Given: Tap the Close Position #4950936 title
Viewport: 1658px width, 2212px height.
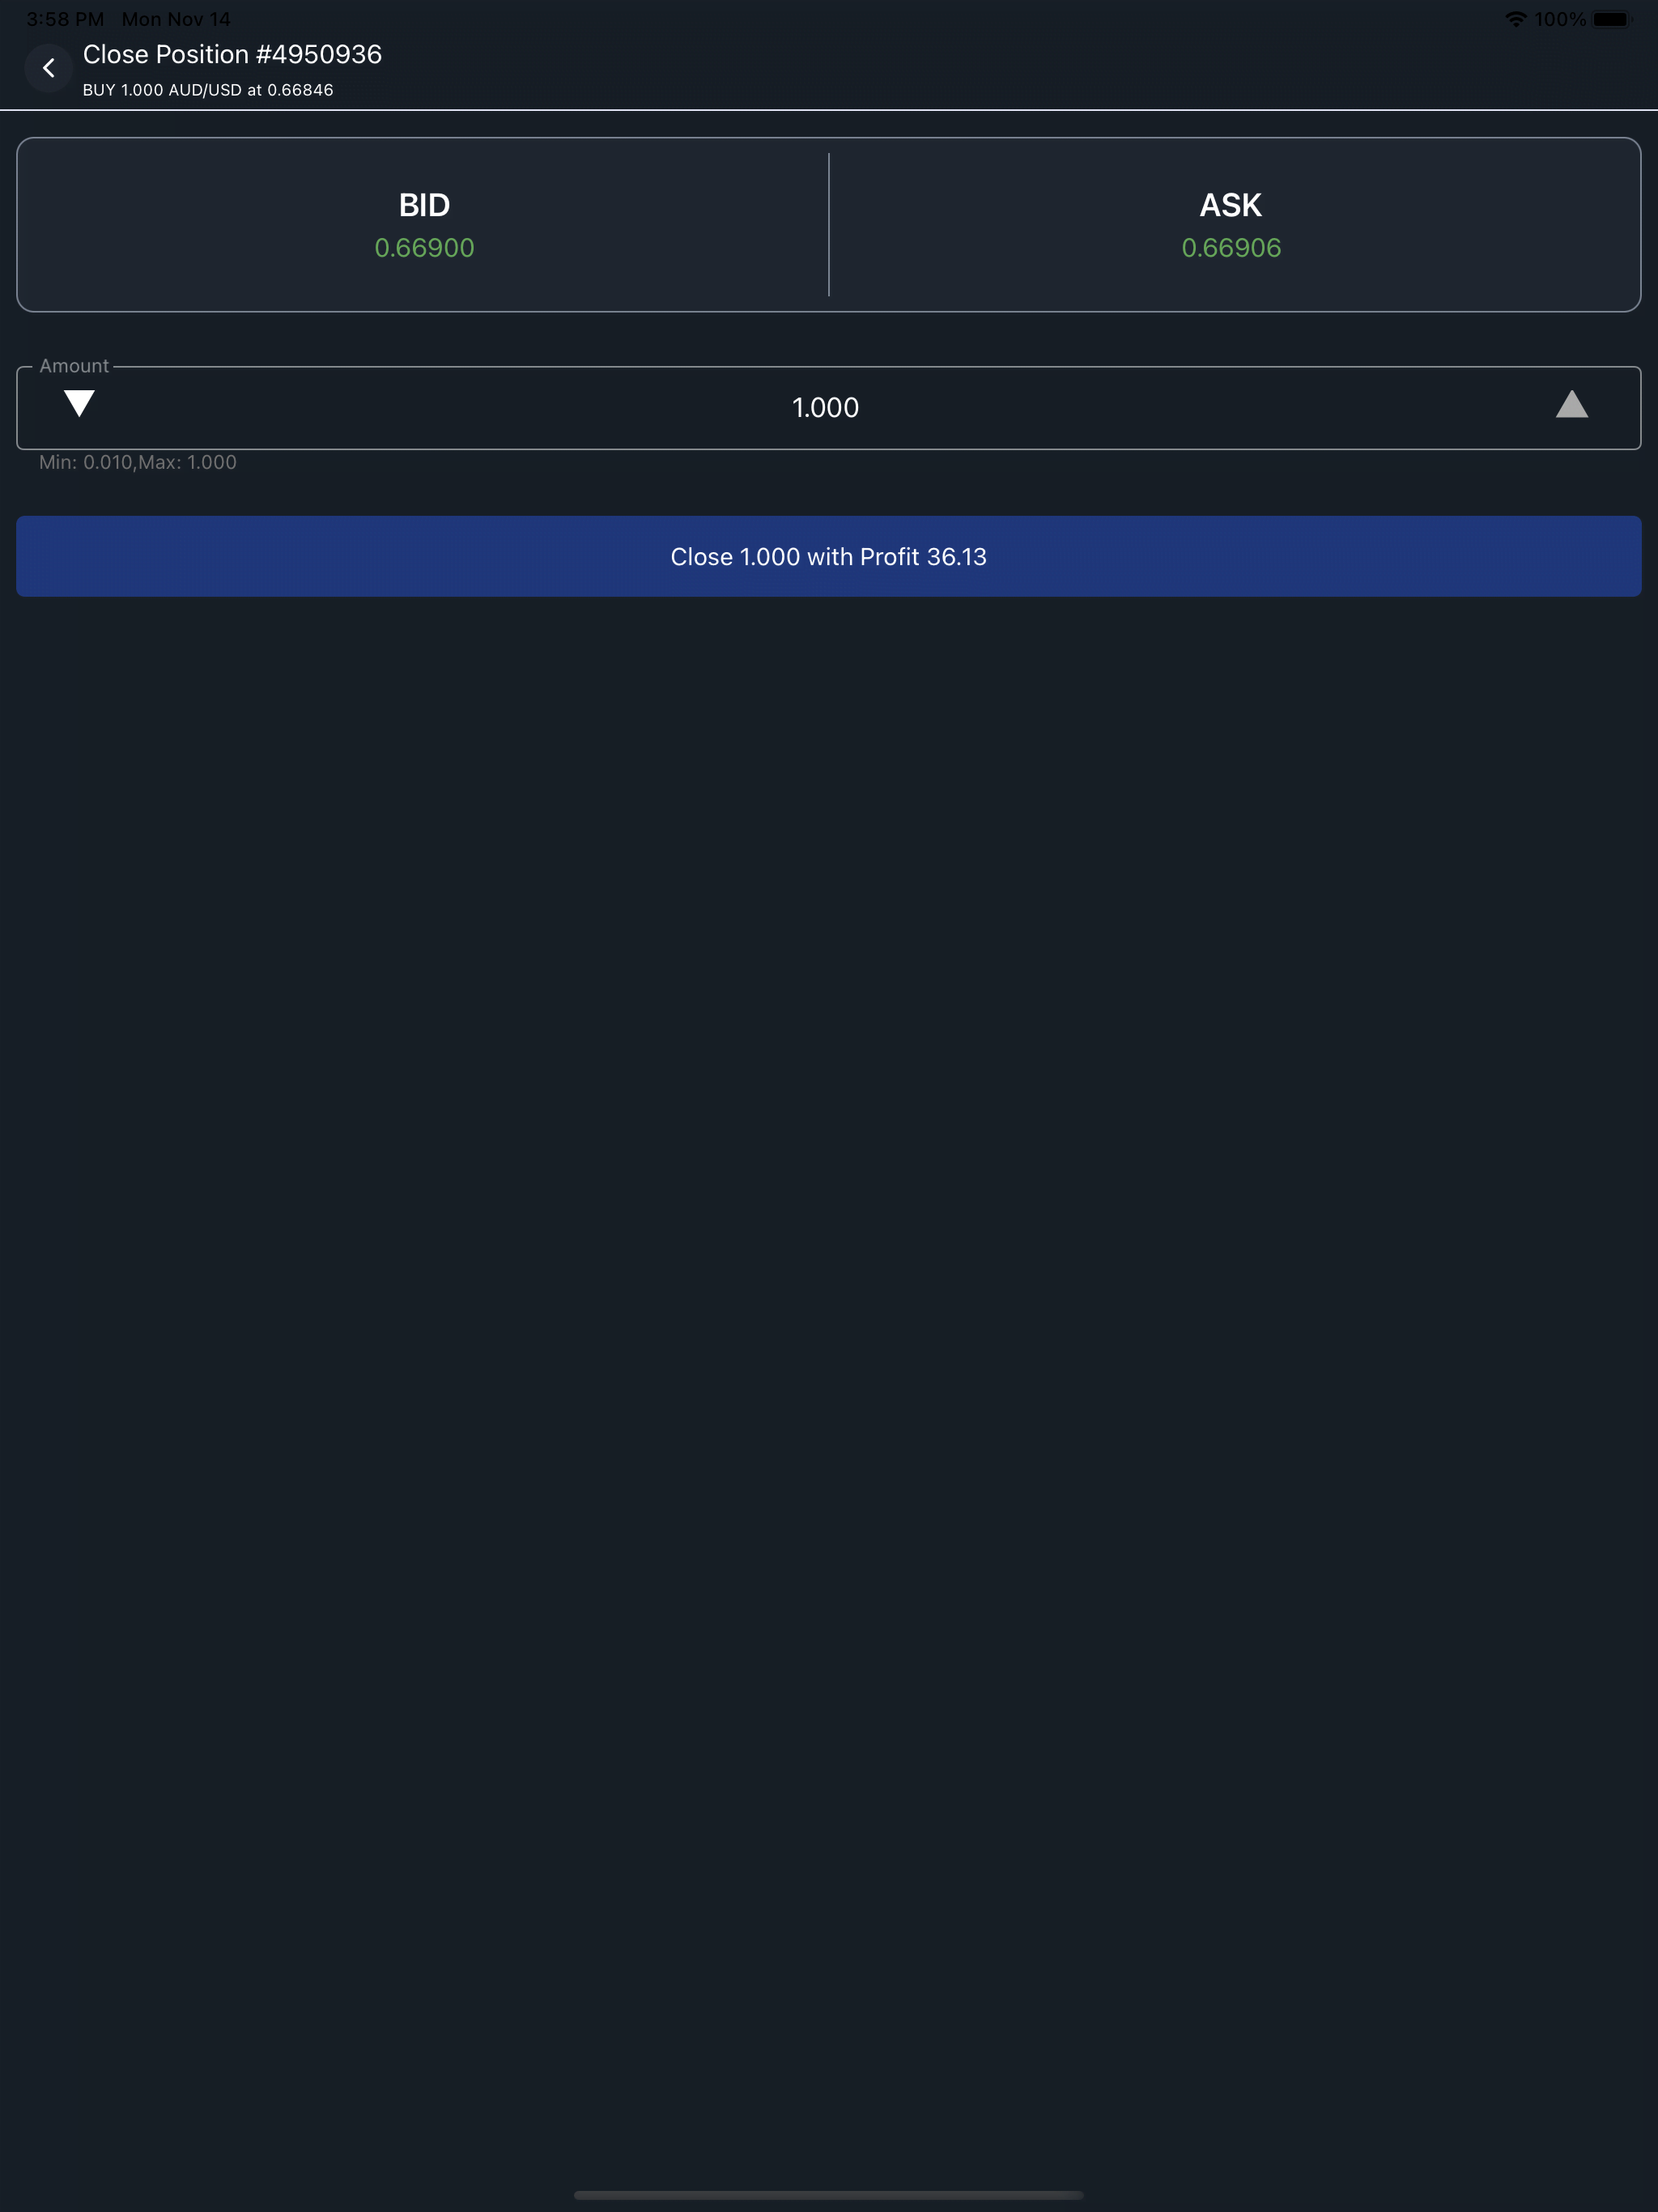Looking at the screenshot, I should click(232, 54).
